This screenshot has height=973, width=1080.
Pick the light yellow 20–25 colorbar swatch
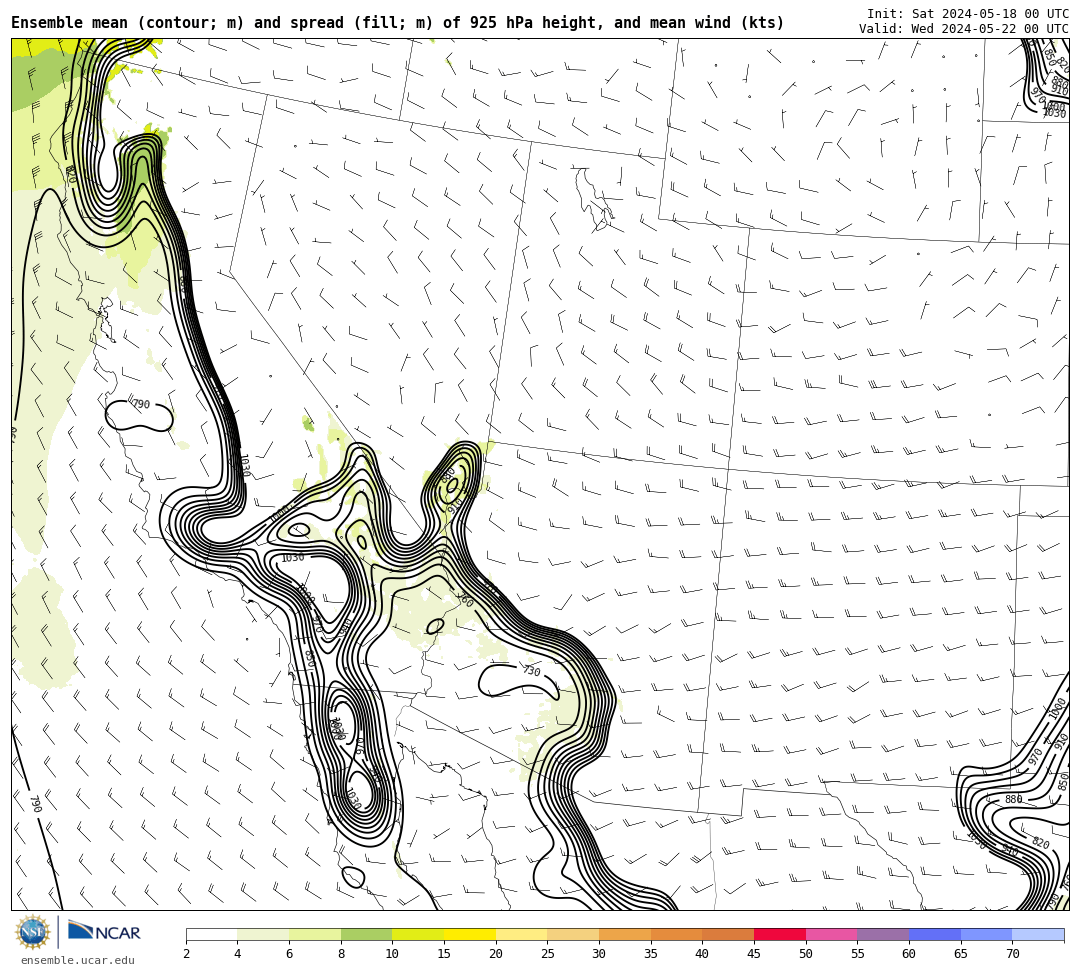521,934
